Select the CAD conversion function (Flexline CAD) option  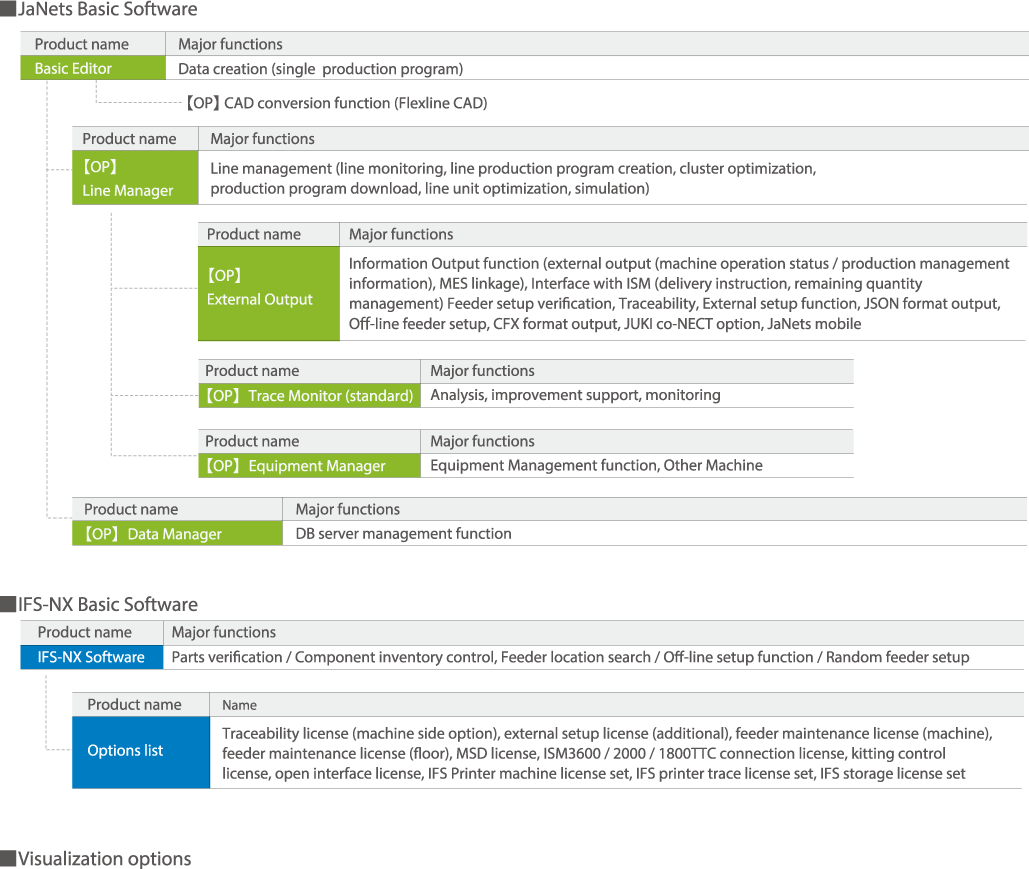coord(336,103)
